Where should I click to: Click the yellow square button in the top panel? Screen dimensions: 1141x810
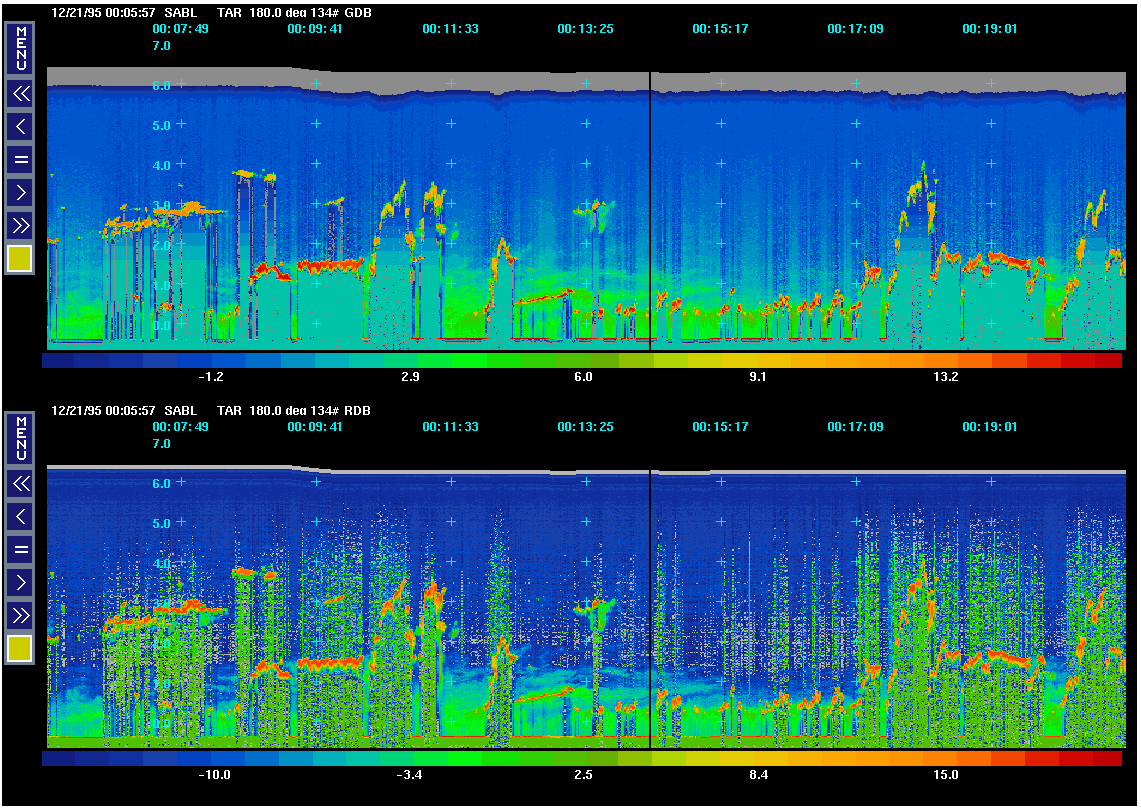pos(20,259)
